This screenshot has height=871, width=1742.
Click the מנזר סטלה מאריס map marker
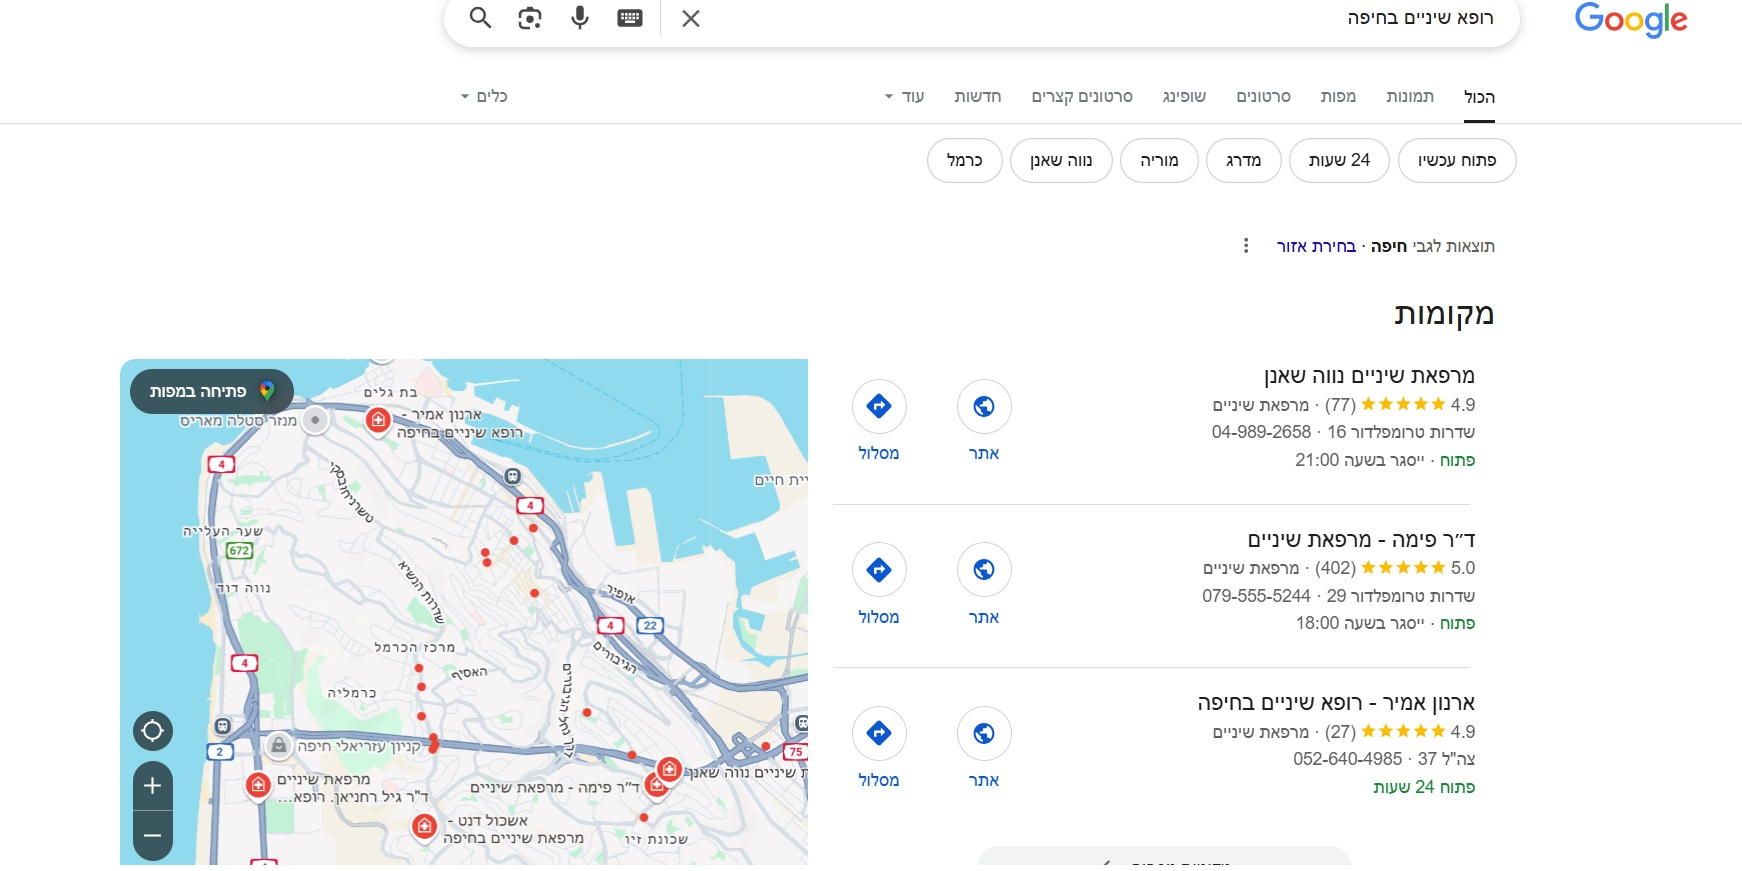click(315, 420)
